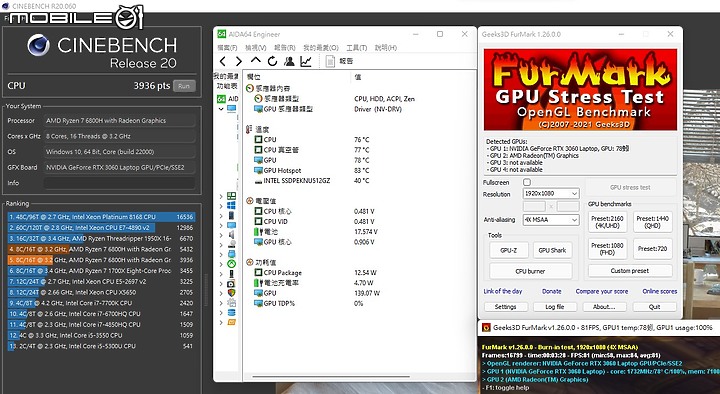Launch GPU Shark tool

(552, 250)
